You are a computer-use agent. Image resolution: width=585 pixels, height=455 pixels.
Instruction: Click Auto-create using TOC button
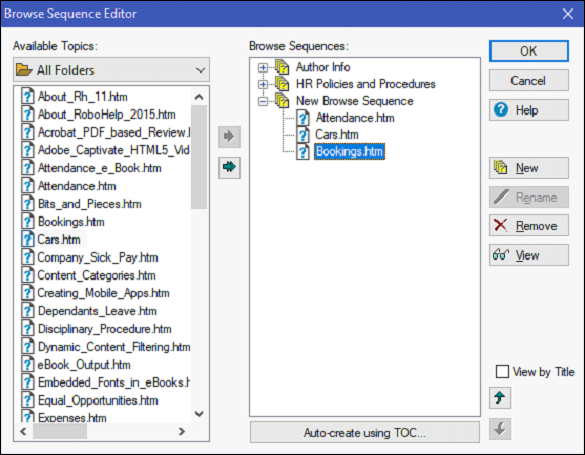tap(365, 433)
